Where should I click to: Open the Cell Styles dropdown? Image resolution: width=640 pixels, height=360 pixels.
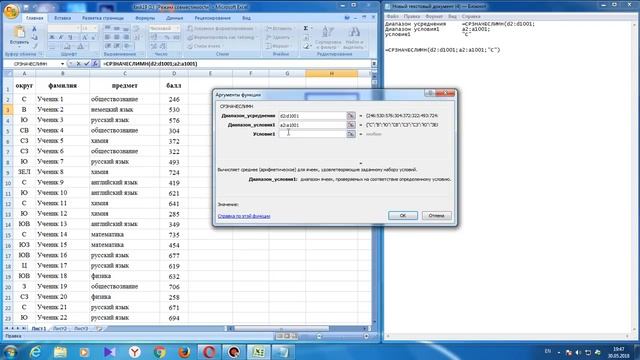click(x=205, y=46)
